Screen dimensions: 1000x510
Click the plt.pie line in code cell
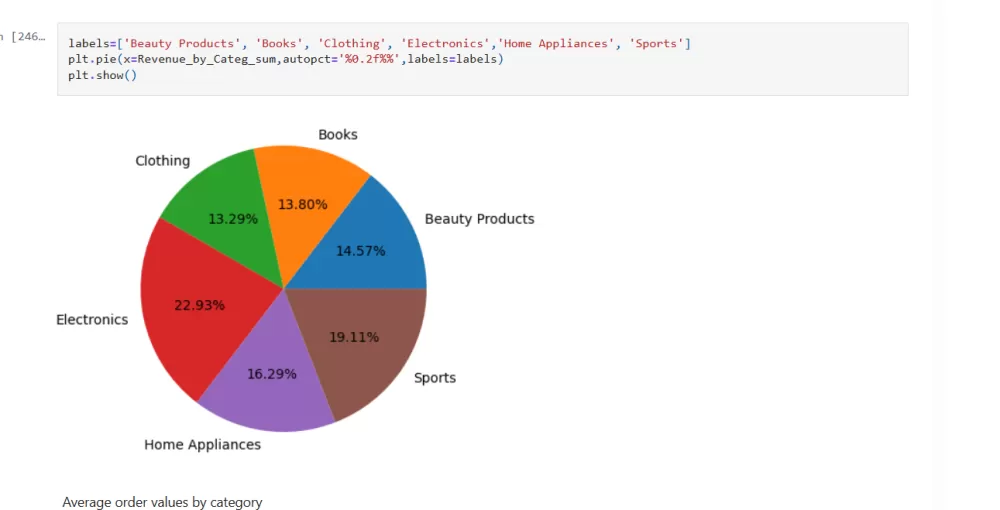pos(286,60)
